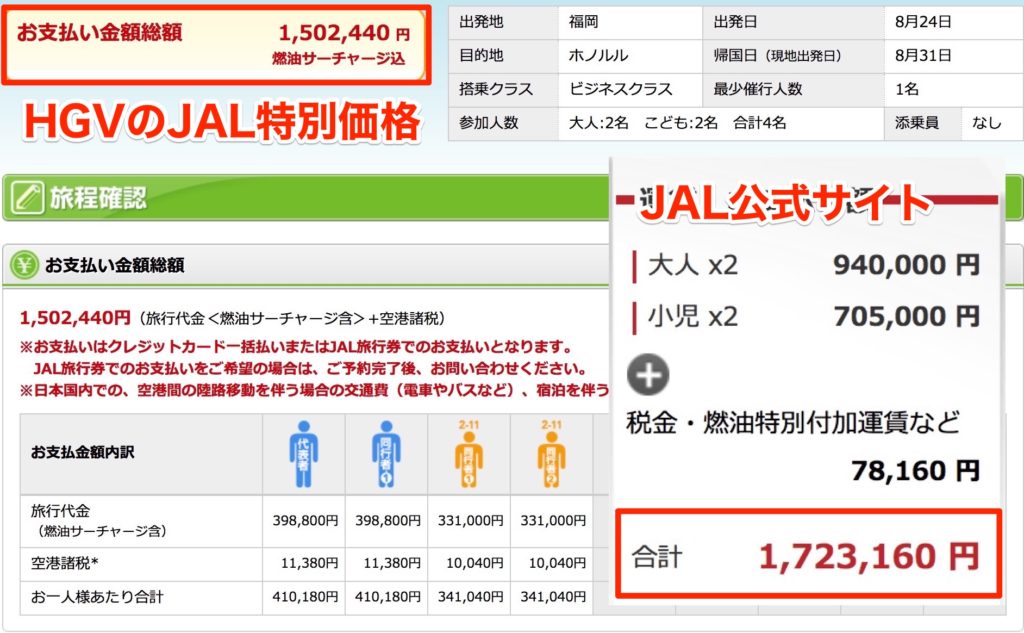This screenshot has width=1024, height=633.
Task: Click the 78,160 円 taxes amount
Action: pyautogui.click(x=916, y=470)
